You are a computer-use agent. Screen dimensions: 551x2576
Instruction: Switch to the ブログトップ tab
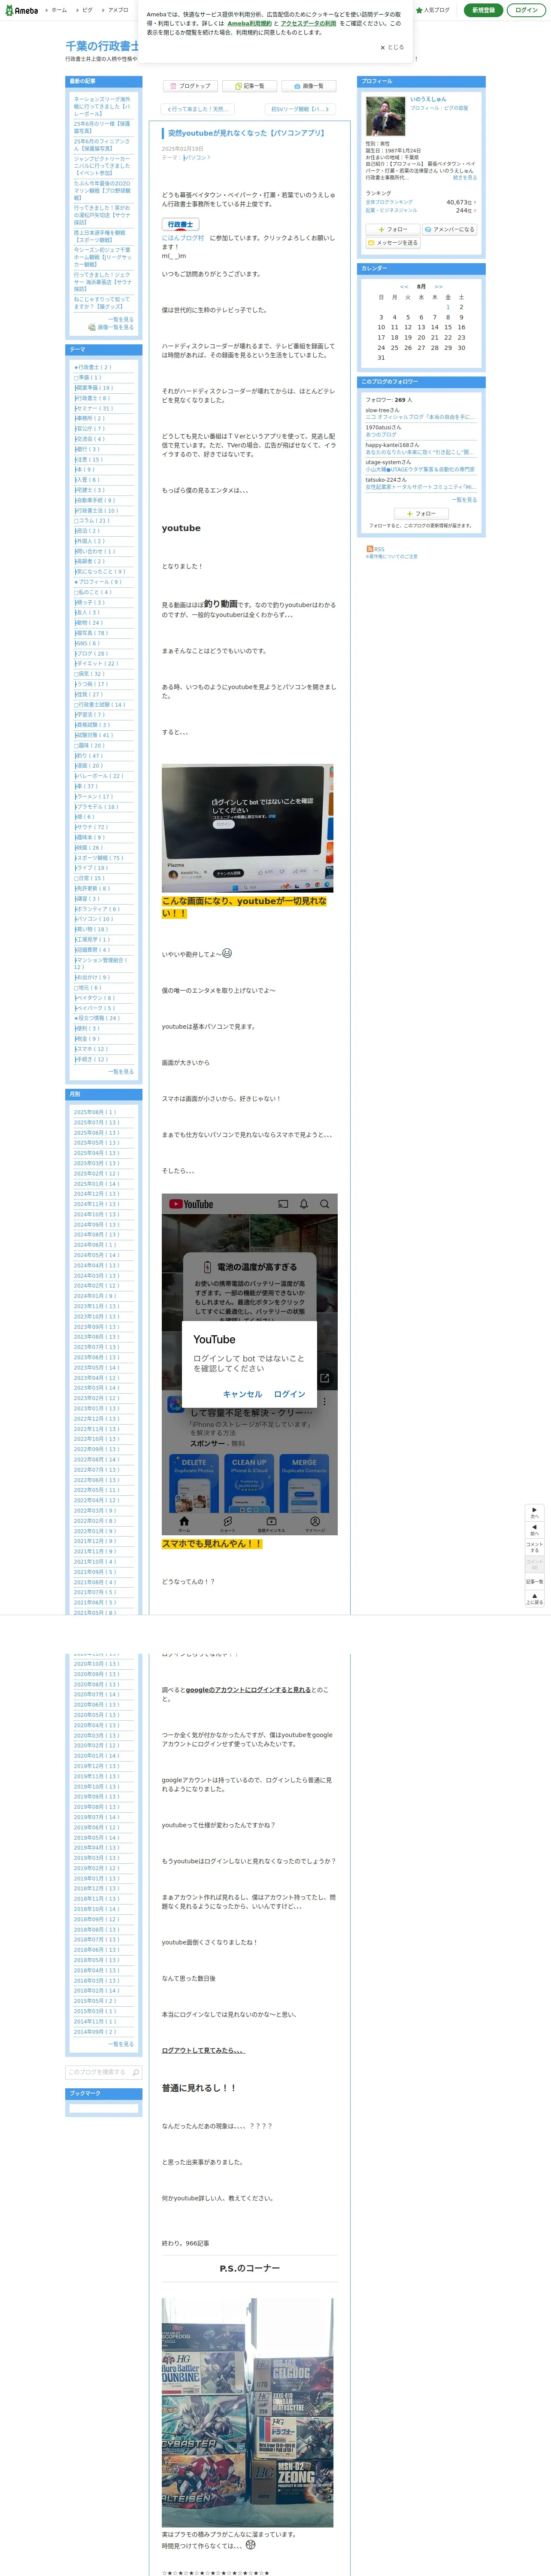point(190,86)
